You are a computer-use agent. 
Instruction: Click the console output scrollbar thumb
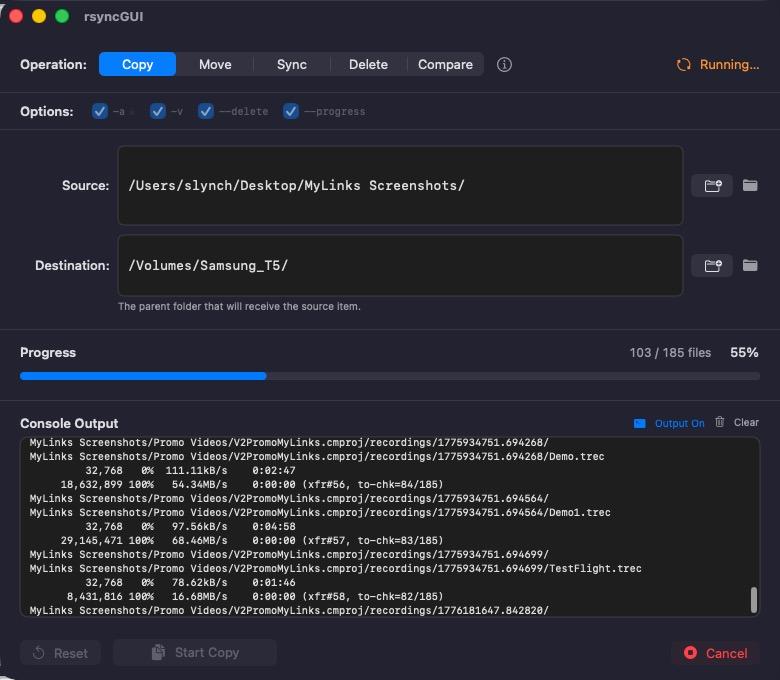753,599
